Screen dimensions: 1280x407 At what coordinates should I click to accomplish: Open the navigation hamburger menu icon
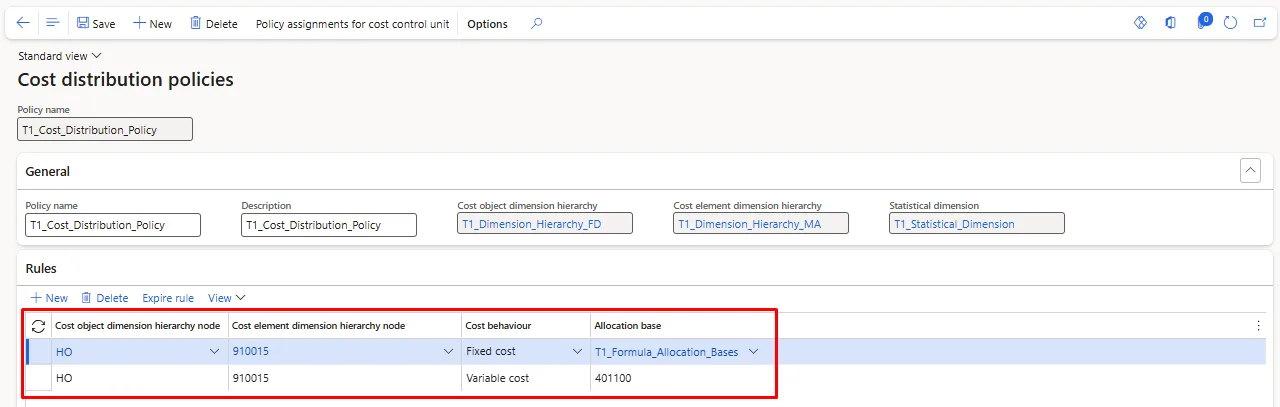point(53,23)
